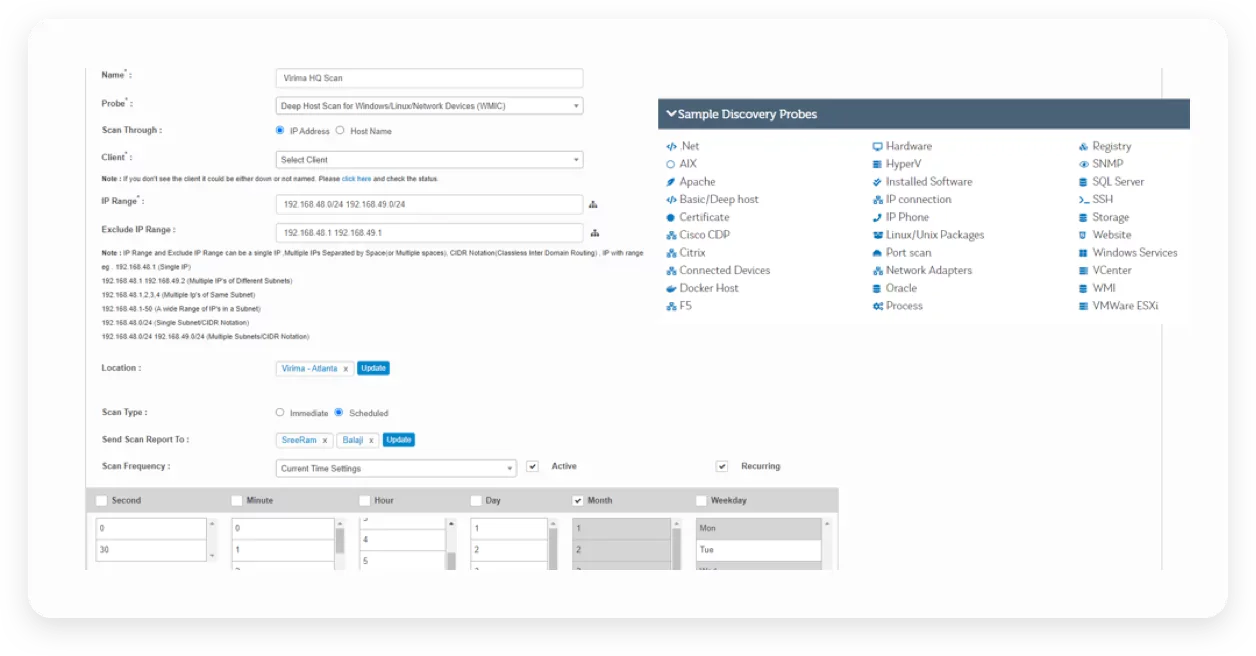
Task: Click the Docker Host probe icon
Action: point(671,288)
